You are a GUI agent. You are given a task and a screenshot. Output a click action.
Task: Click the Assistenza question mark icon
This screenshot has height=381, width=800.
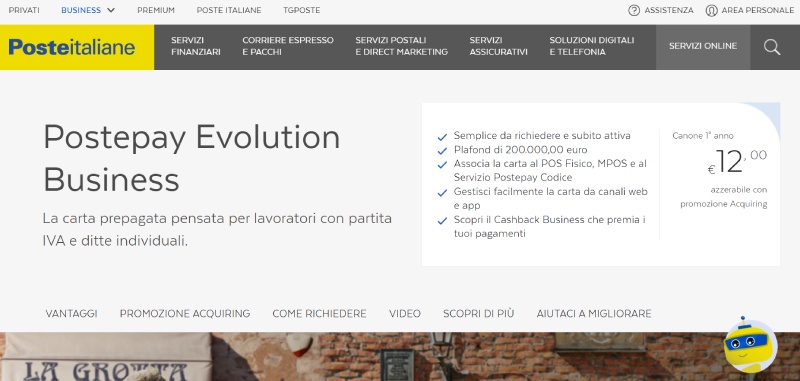click(634, 10)
